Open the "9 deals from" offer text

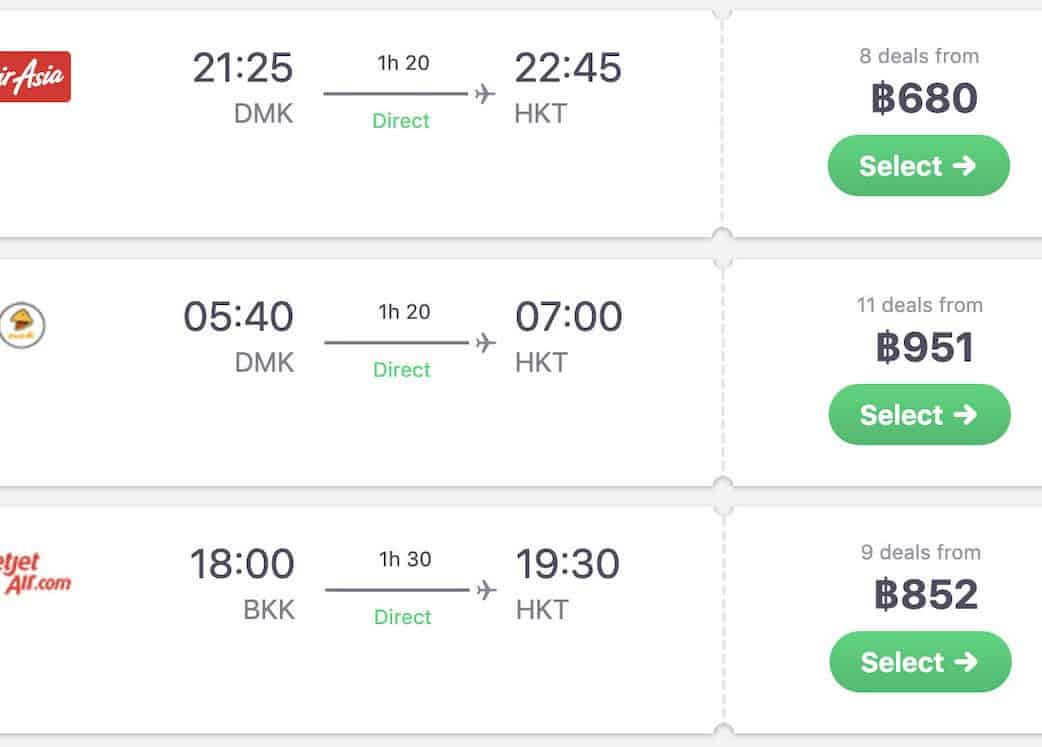coord(920,552)
